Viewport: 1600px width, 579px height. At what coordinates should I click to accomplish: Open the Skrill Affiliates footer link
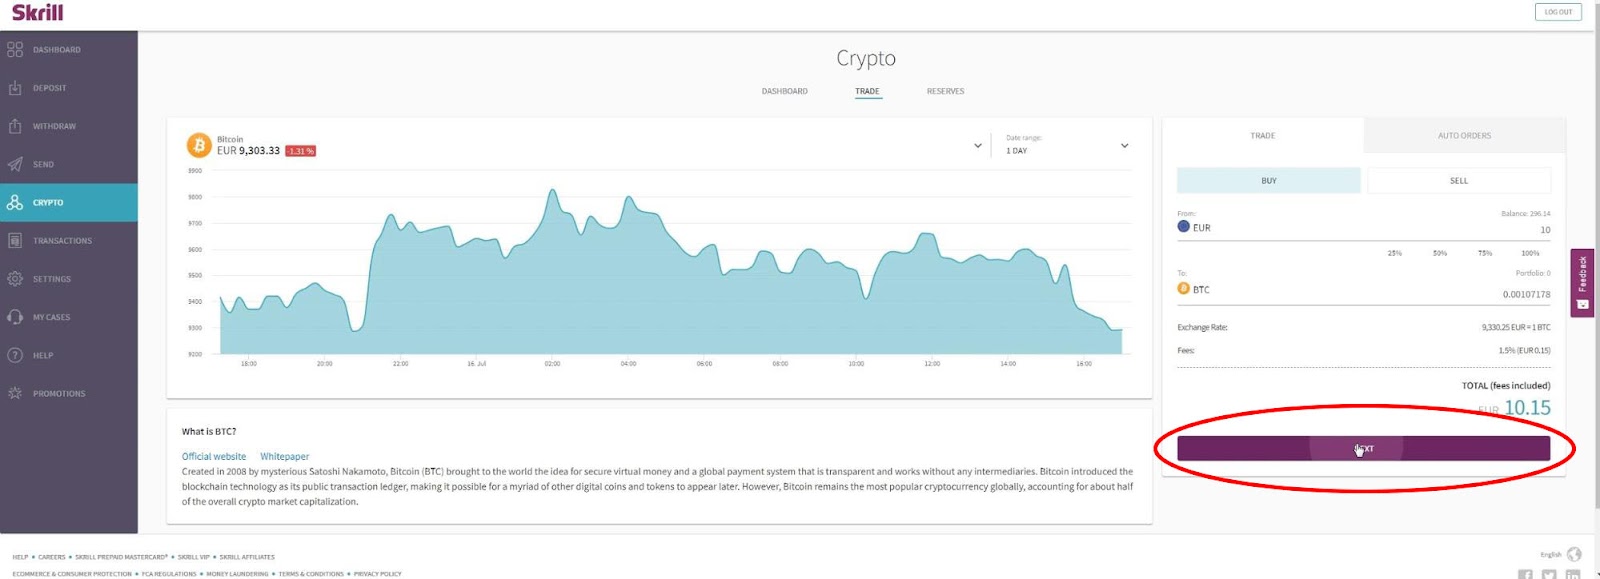coord(247,557)
